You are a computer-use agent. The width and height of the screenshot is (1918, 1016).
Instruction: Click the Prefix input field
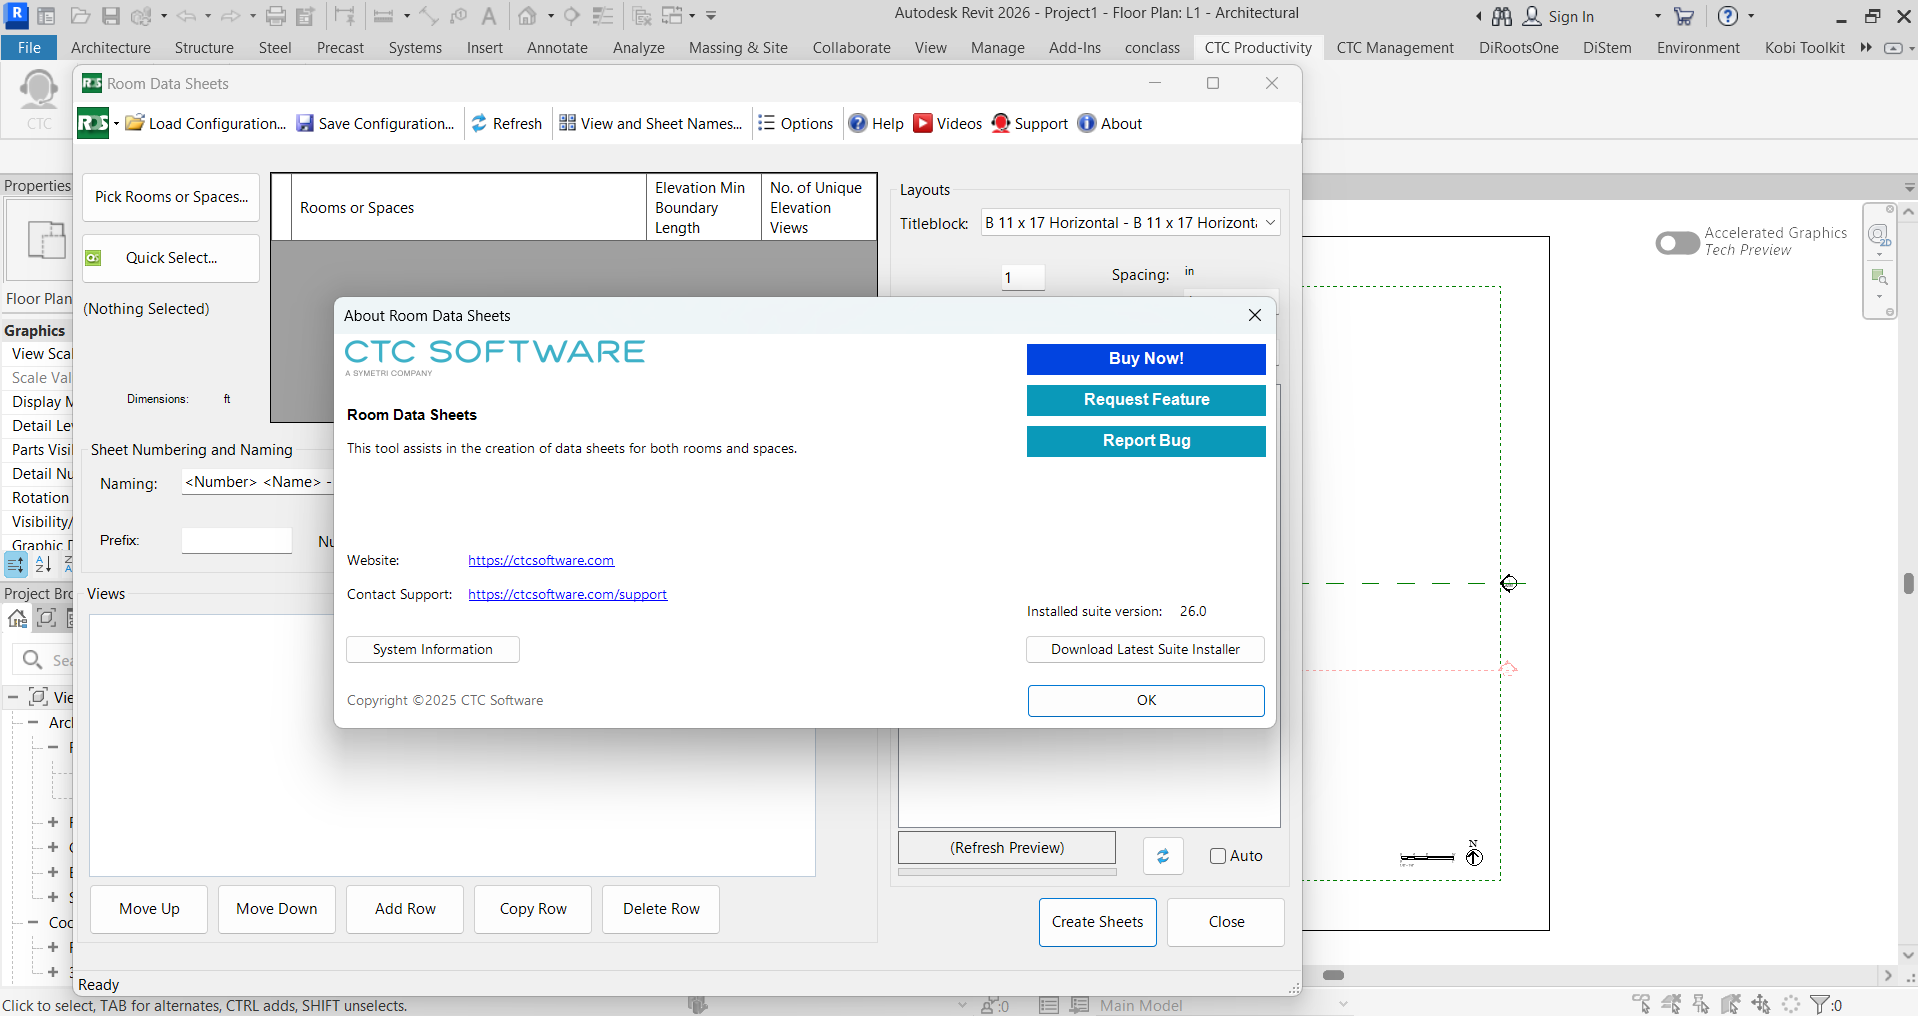(x=236, y=541)
